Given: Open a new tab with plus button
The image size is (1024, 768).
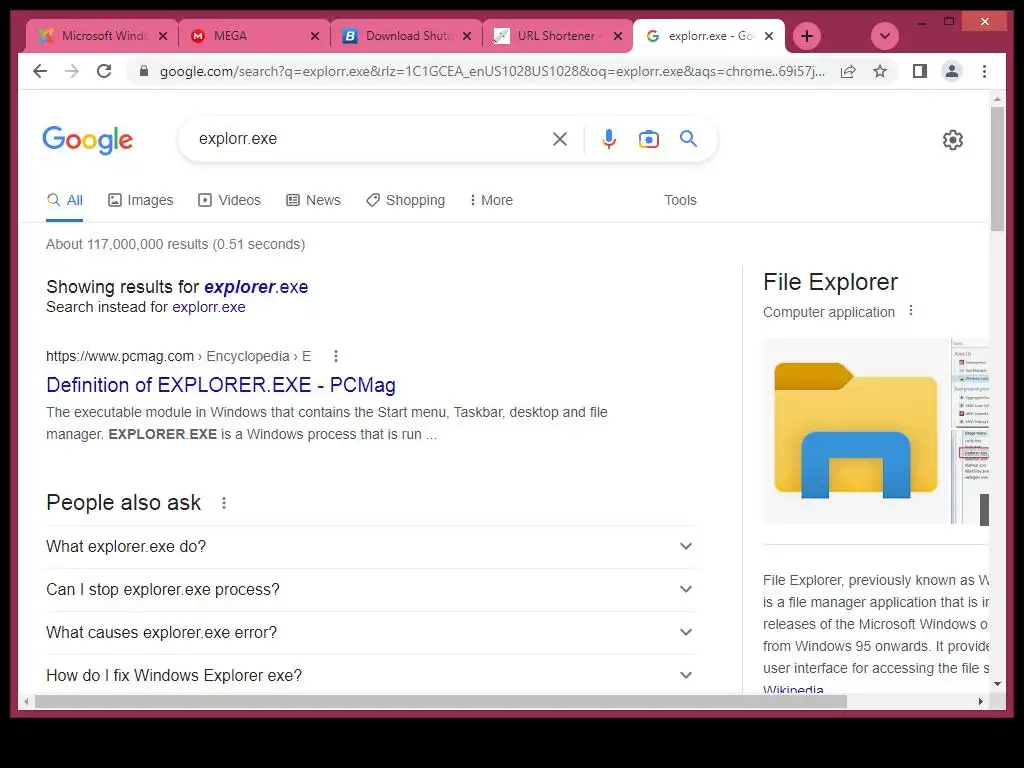Looking at the screenshot, I should click(x=807, y=36).
